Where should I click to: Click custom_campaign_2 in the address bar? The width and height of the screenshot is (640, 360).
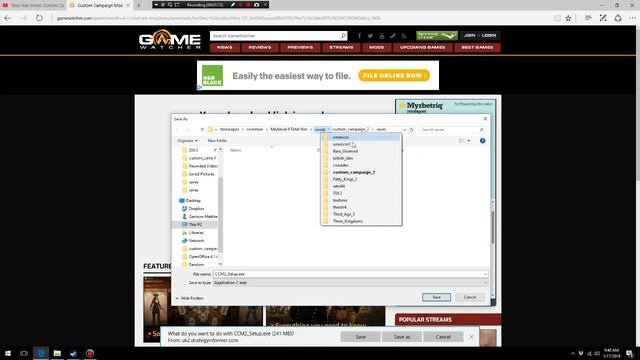[351, 129]
